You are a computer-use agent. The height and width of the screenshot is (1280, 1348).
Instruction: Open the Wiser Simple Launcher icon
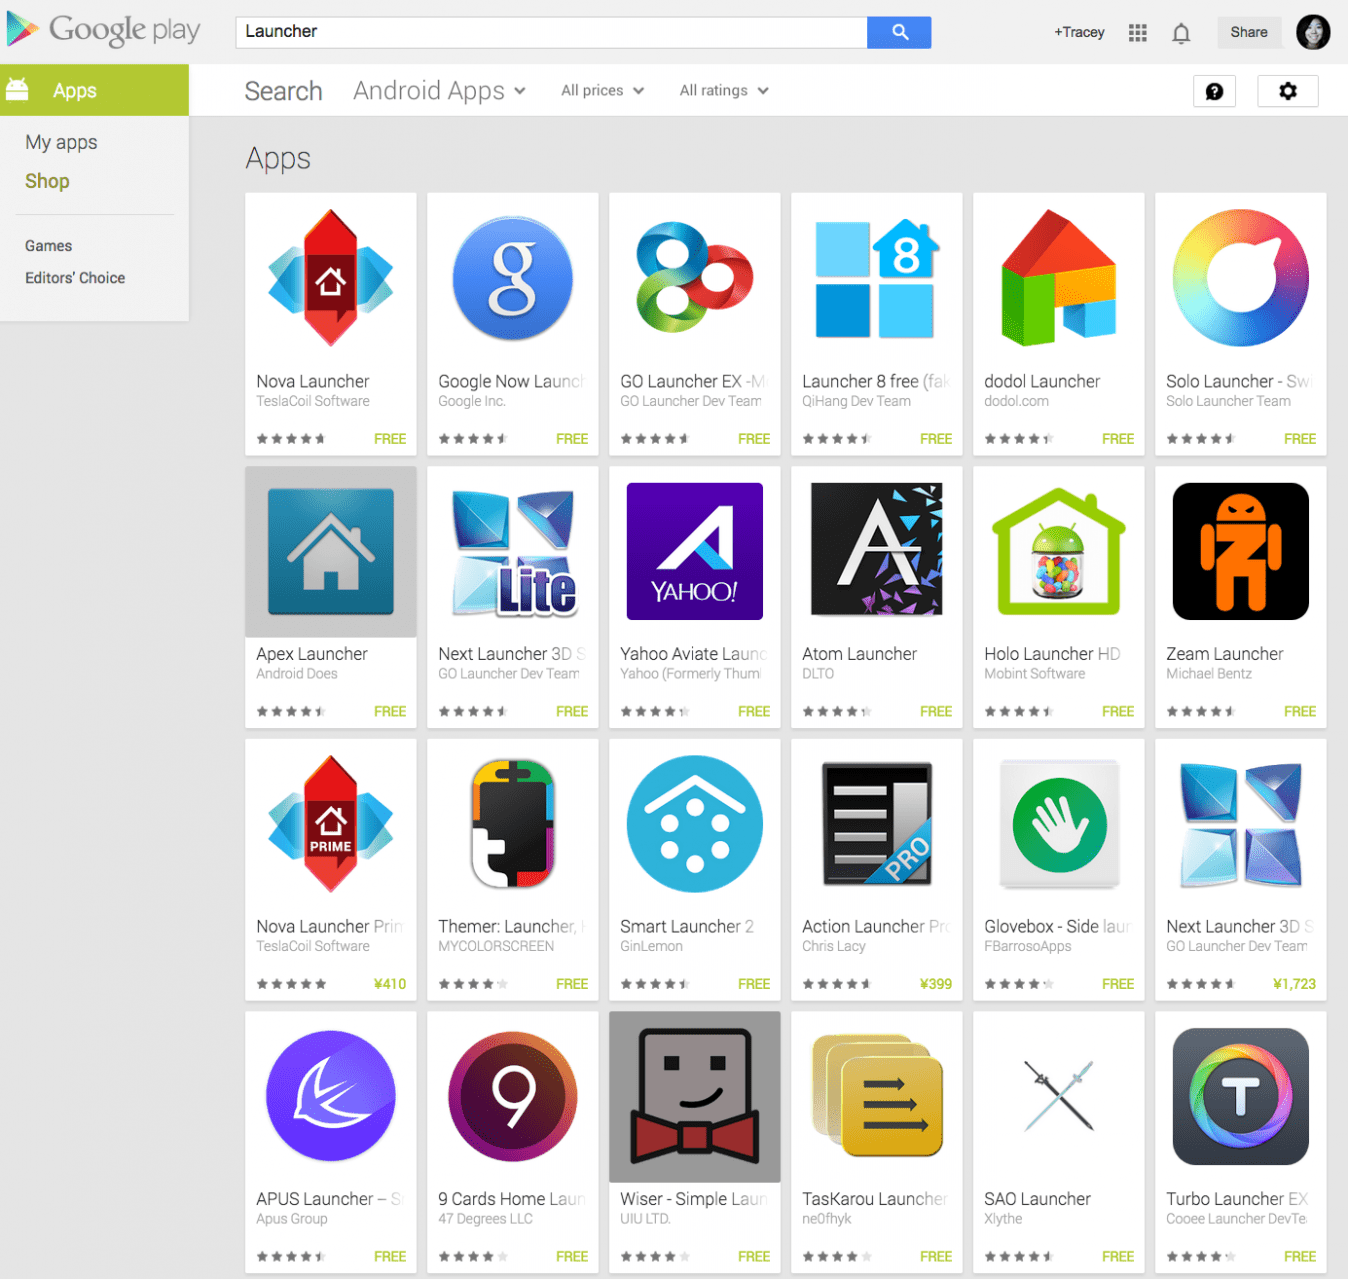[695, 1096]
